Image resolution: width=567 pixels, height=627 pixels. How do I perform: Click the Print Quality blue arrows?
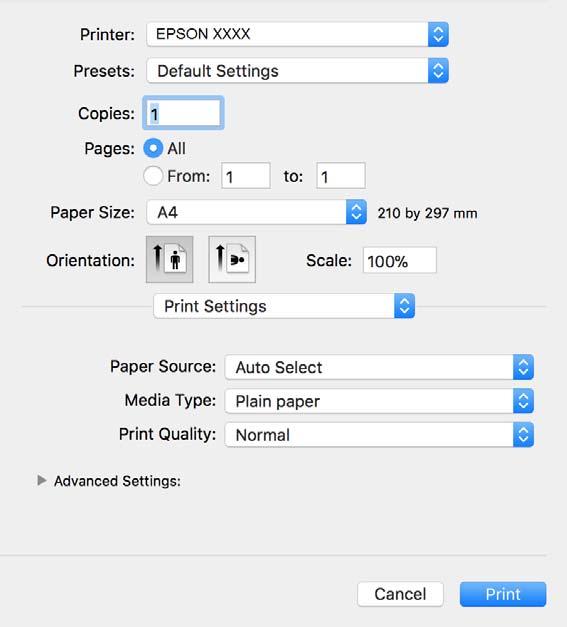tap(523, 434)
